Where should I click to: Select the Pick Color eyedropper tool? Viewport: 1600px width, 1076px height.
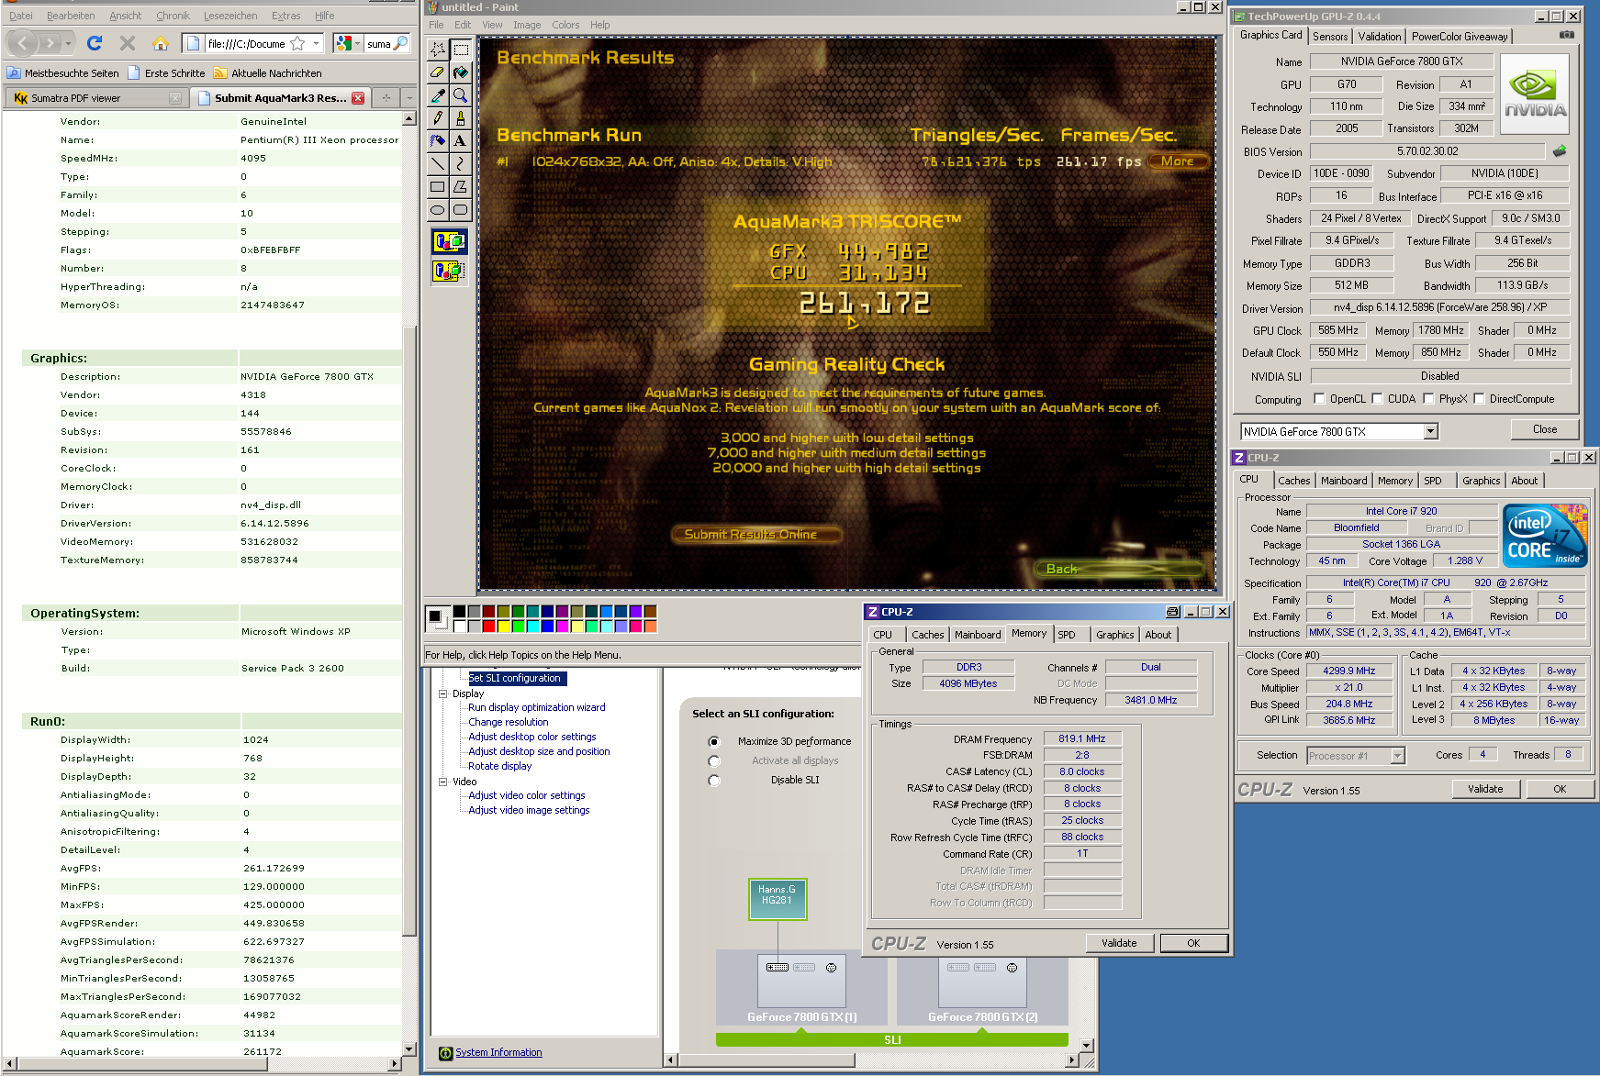click(438, 95)
